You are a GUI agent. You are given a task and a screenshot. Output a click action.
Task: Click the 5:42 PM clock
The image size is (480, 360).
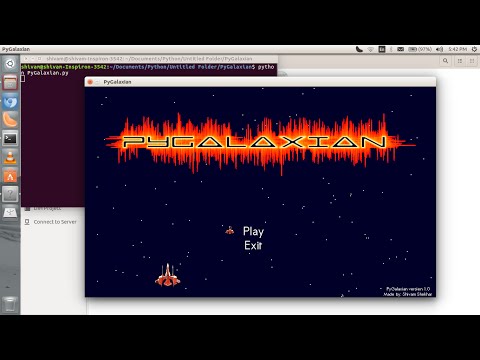(x=457, y=49)
